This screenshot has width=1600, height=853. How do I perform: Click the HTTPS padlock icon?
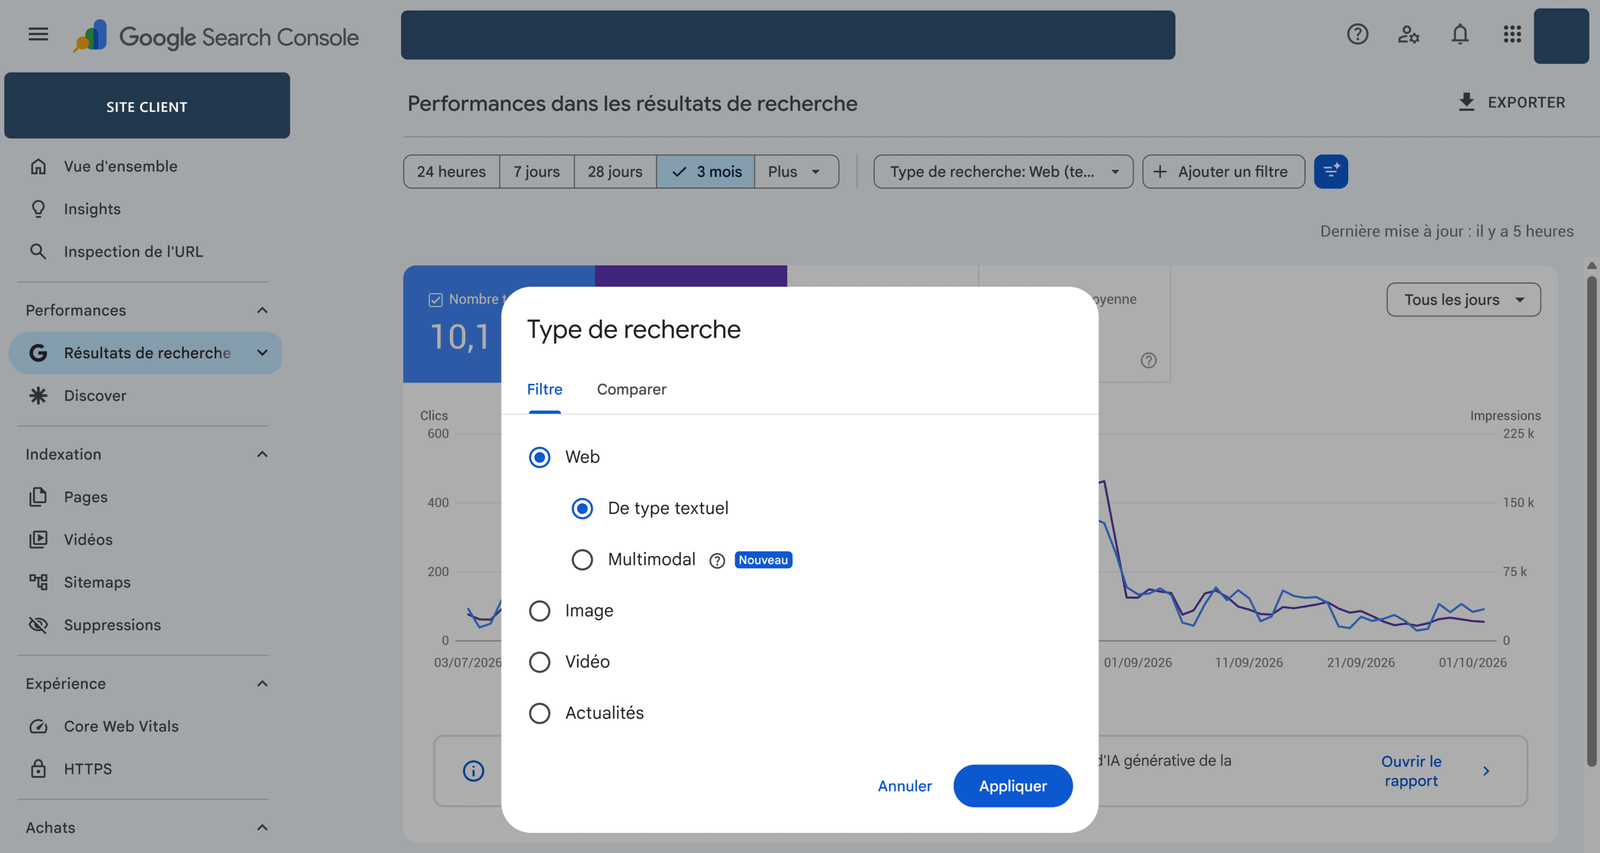coord(38,769)
